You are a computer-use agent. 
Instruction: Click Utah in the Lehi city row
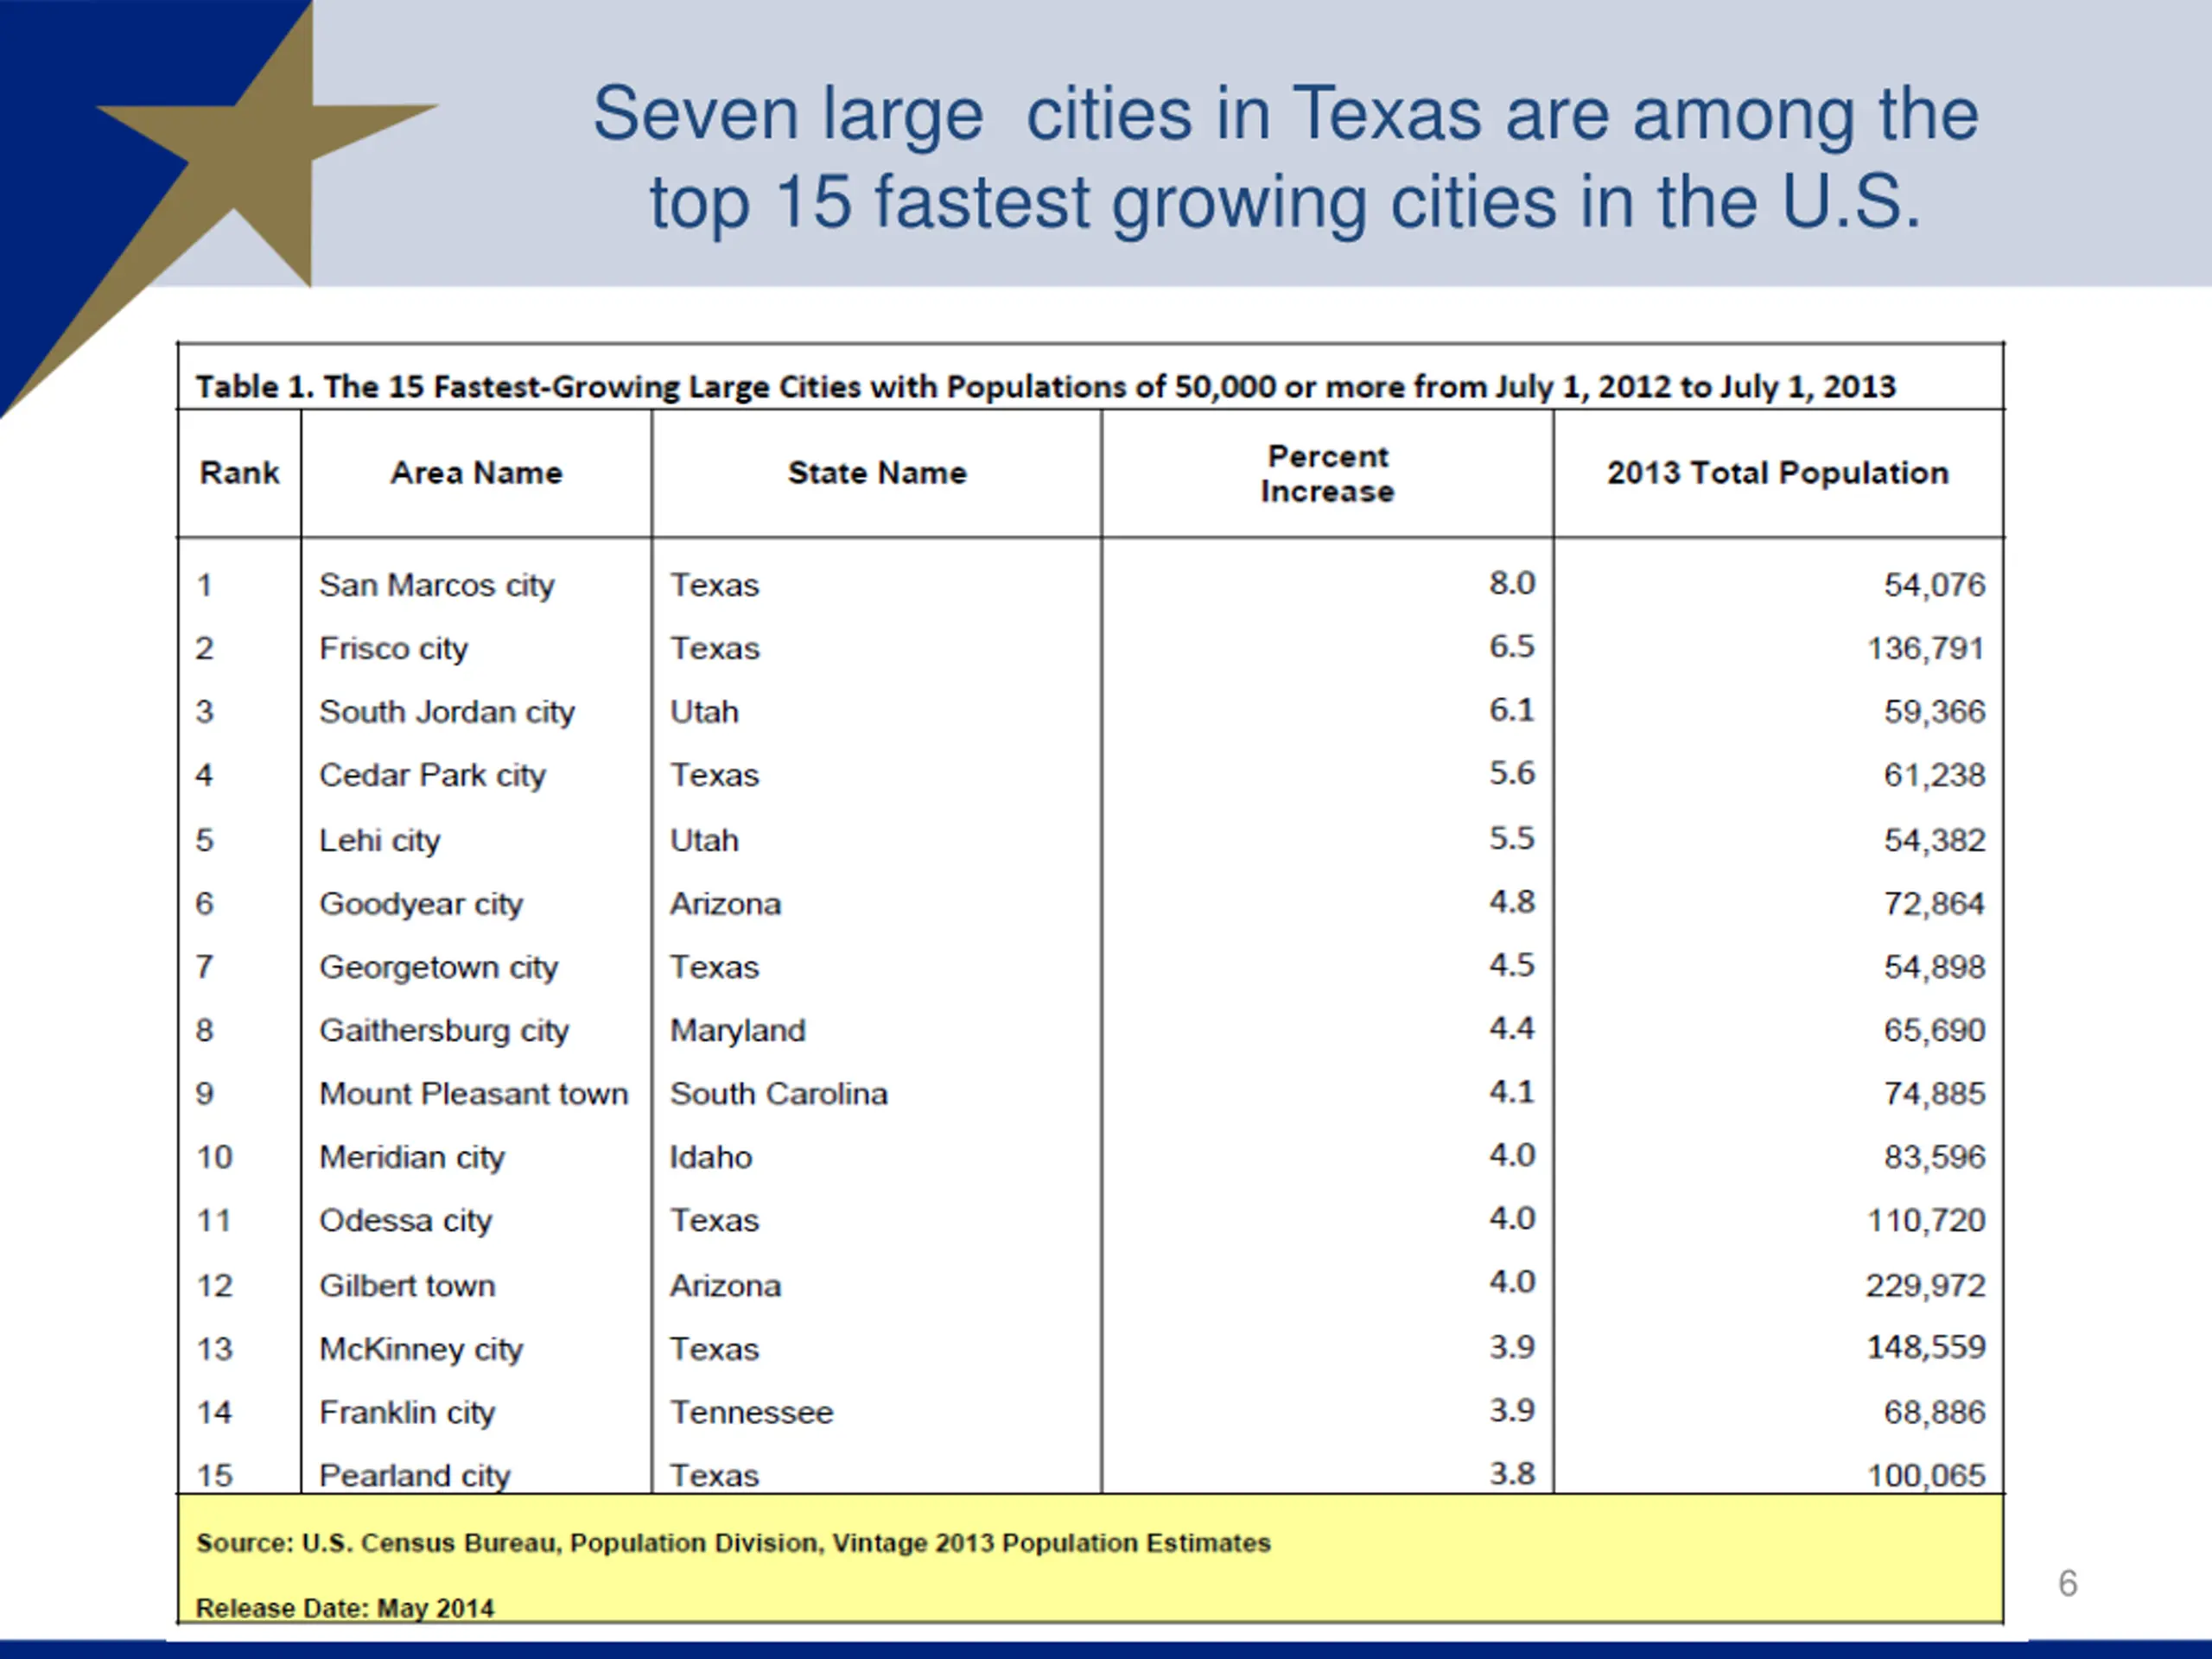pos(704,840)
